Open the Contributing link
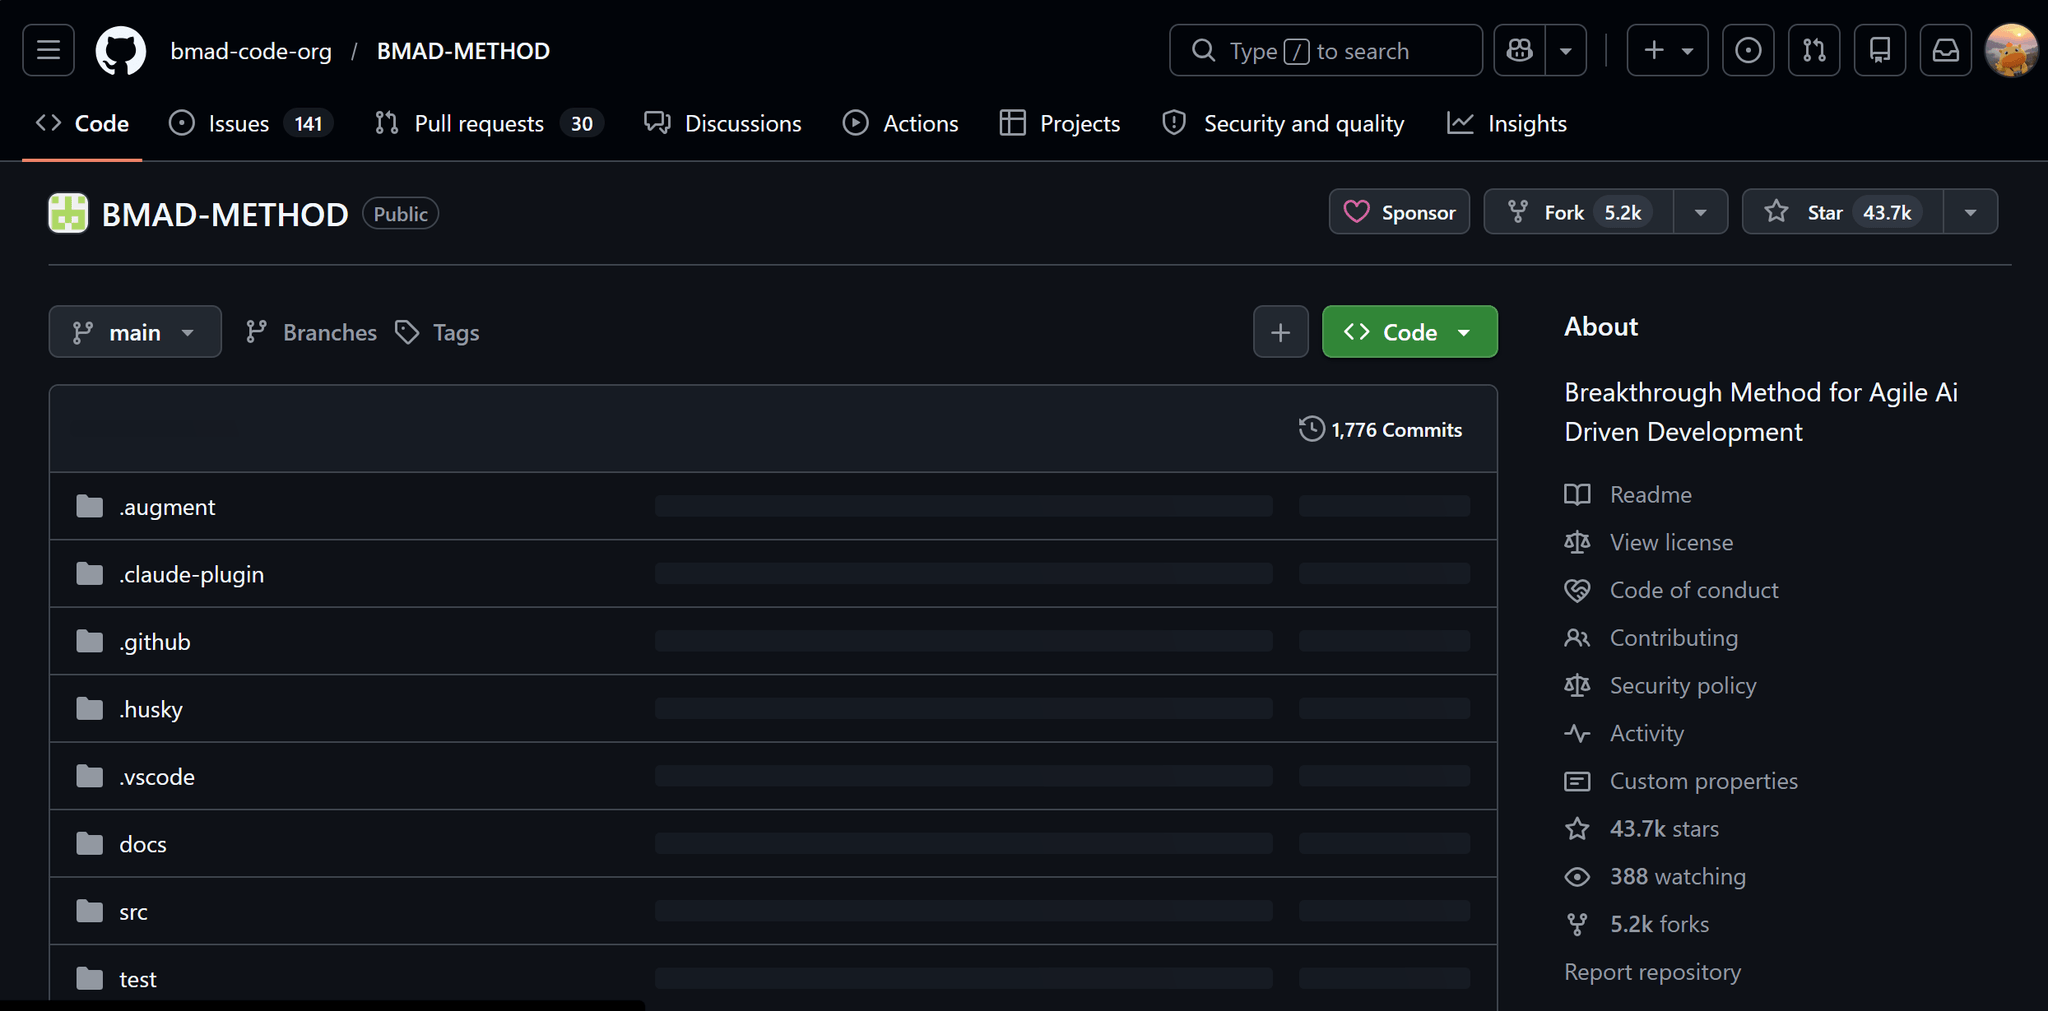This screenshot has height=1011, width=2048. (x=1674, y=638)
